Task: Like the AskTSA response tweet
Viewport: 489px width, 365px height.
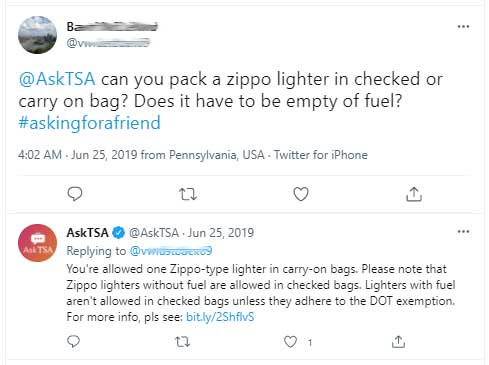Action: click(x=290, y=342)
